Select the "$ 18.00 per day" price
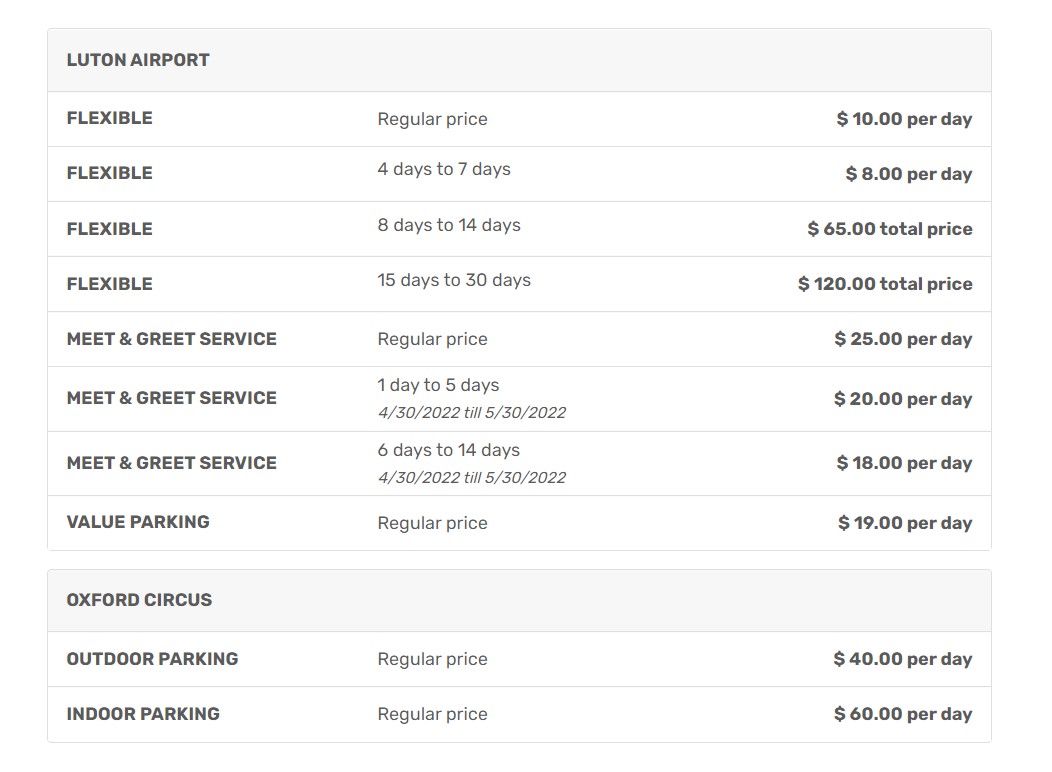This screenshot has height=772, width=1052. click(904, 463)
